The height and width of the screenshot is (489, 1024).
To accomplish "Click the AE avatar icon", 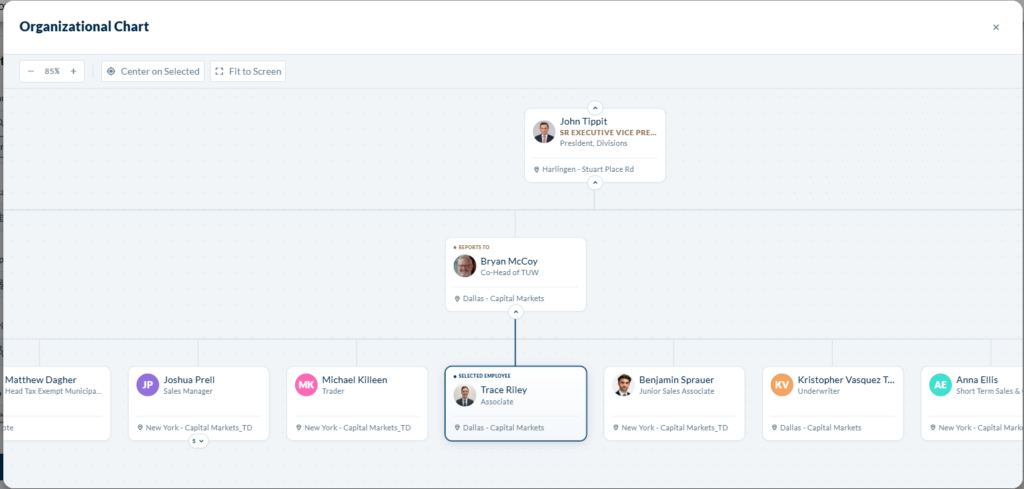I will click(x=940, y=385).
